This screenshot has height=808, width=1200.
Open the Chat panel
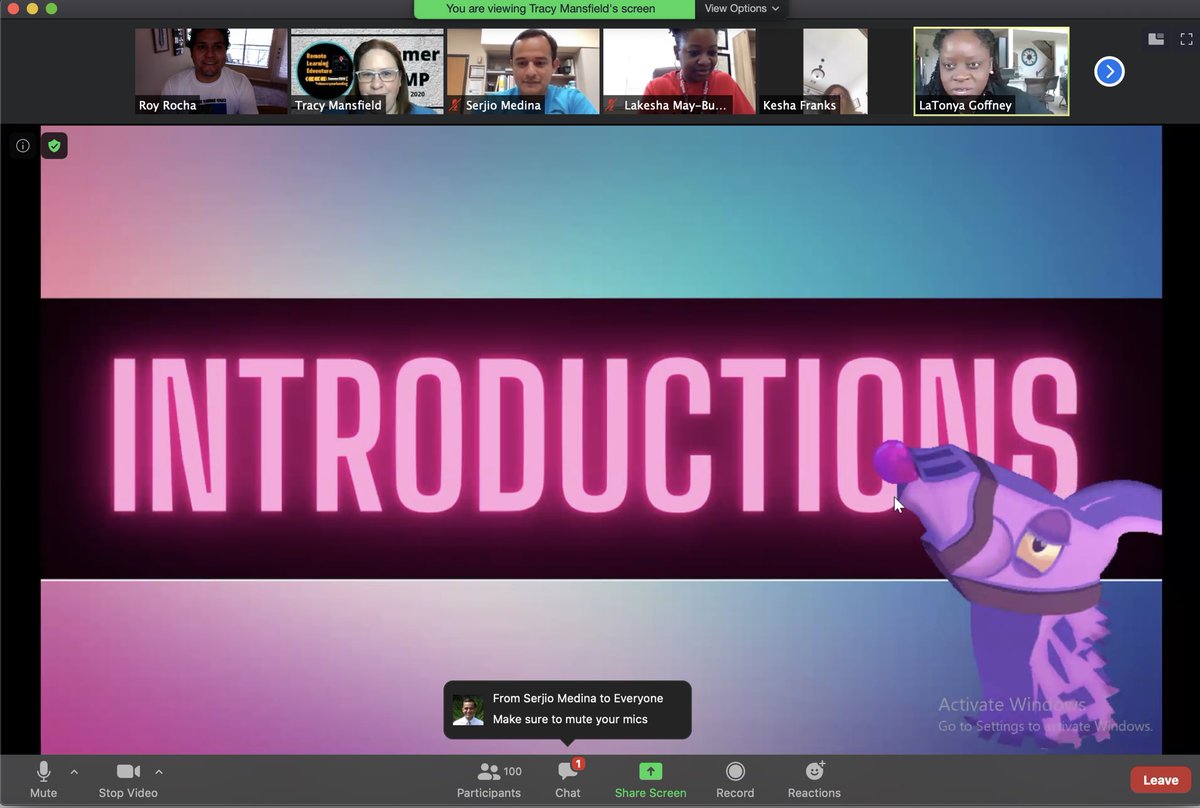[x=568, y=779]
